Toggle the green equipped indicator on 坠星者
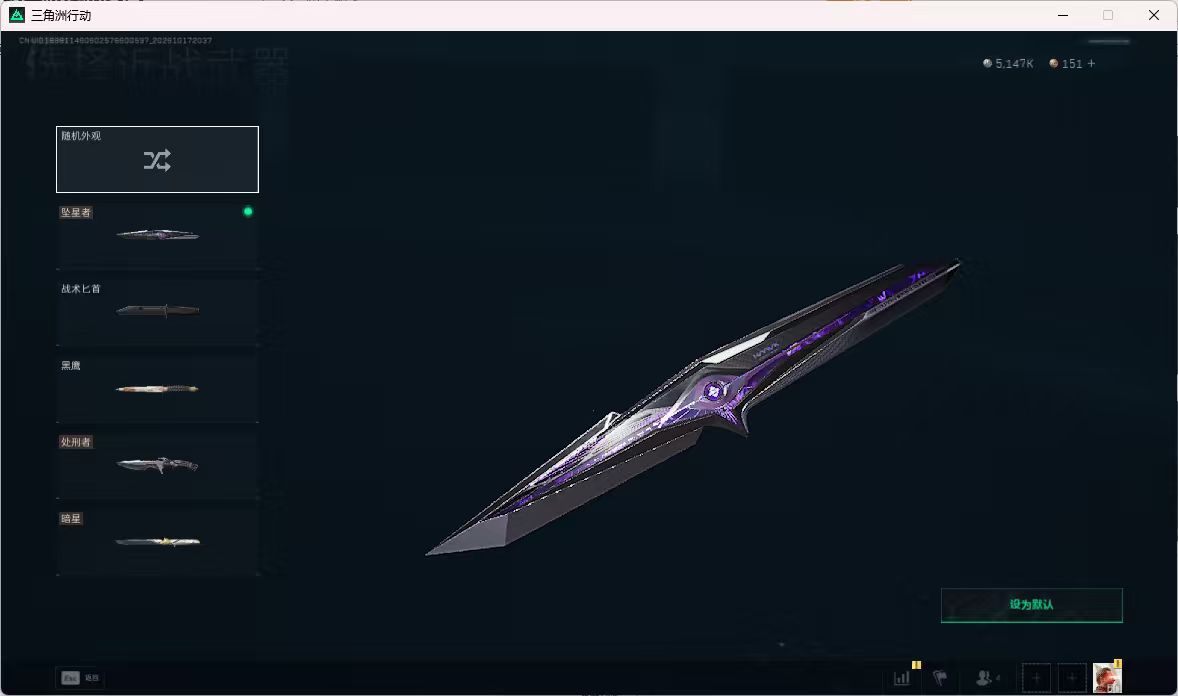 tap(248, 212)
